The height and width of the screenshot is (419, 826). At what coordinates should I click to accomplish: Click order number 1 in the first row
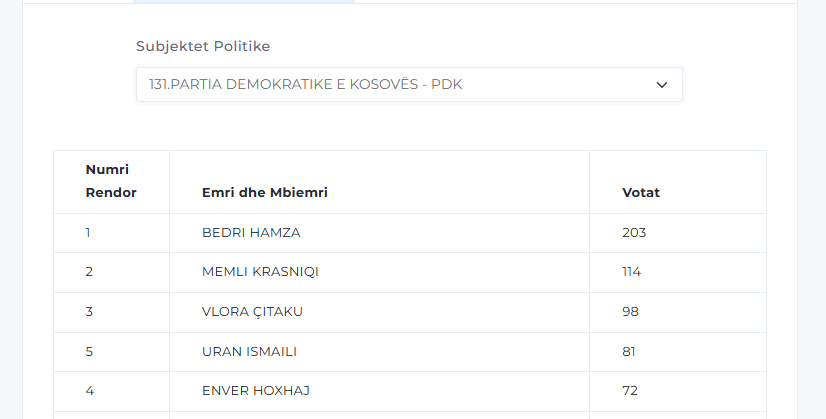point(88,233)
